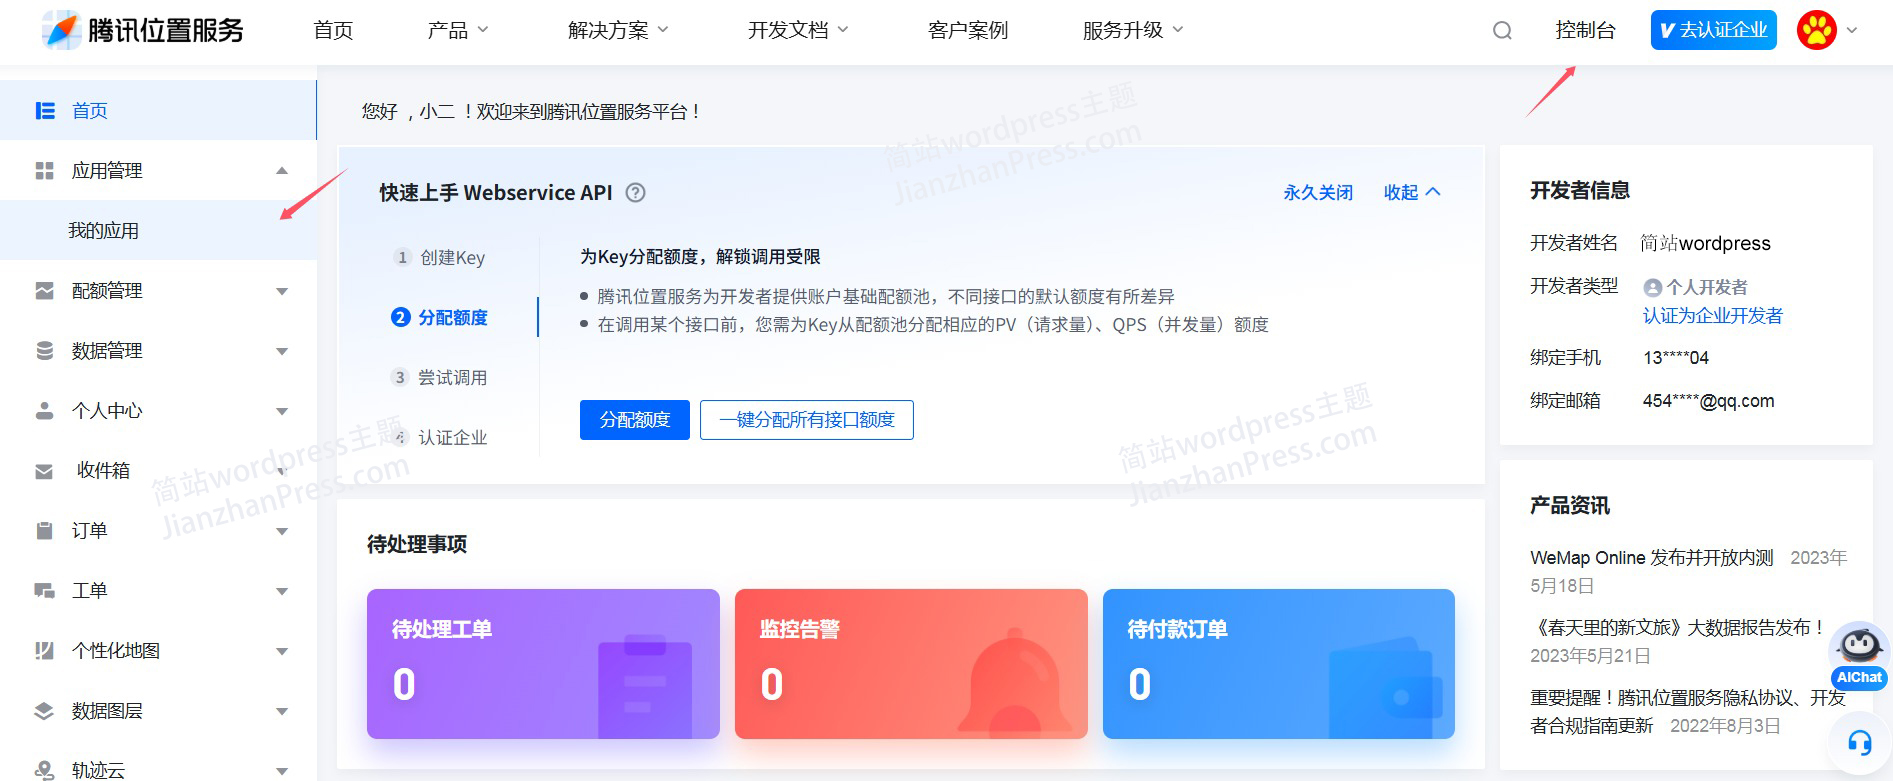Click the 订单 clipboard icon

point(45,531)
